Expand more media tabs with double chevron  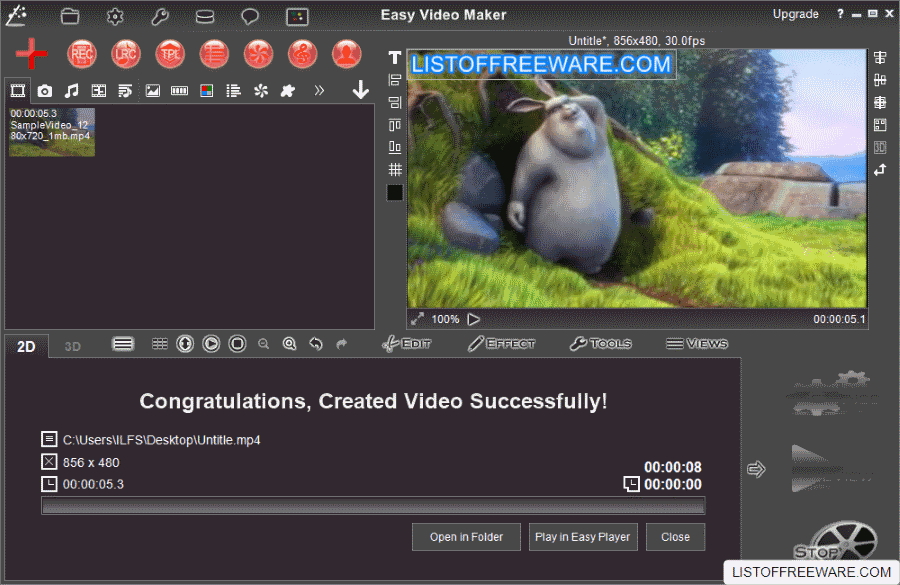[319, 90]
